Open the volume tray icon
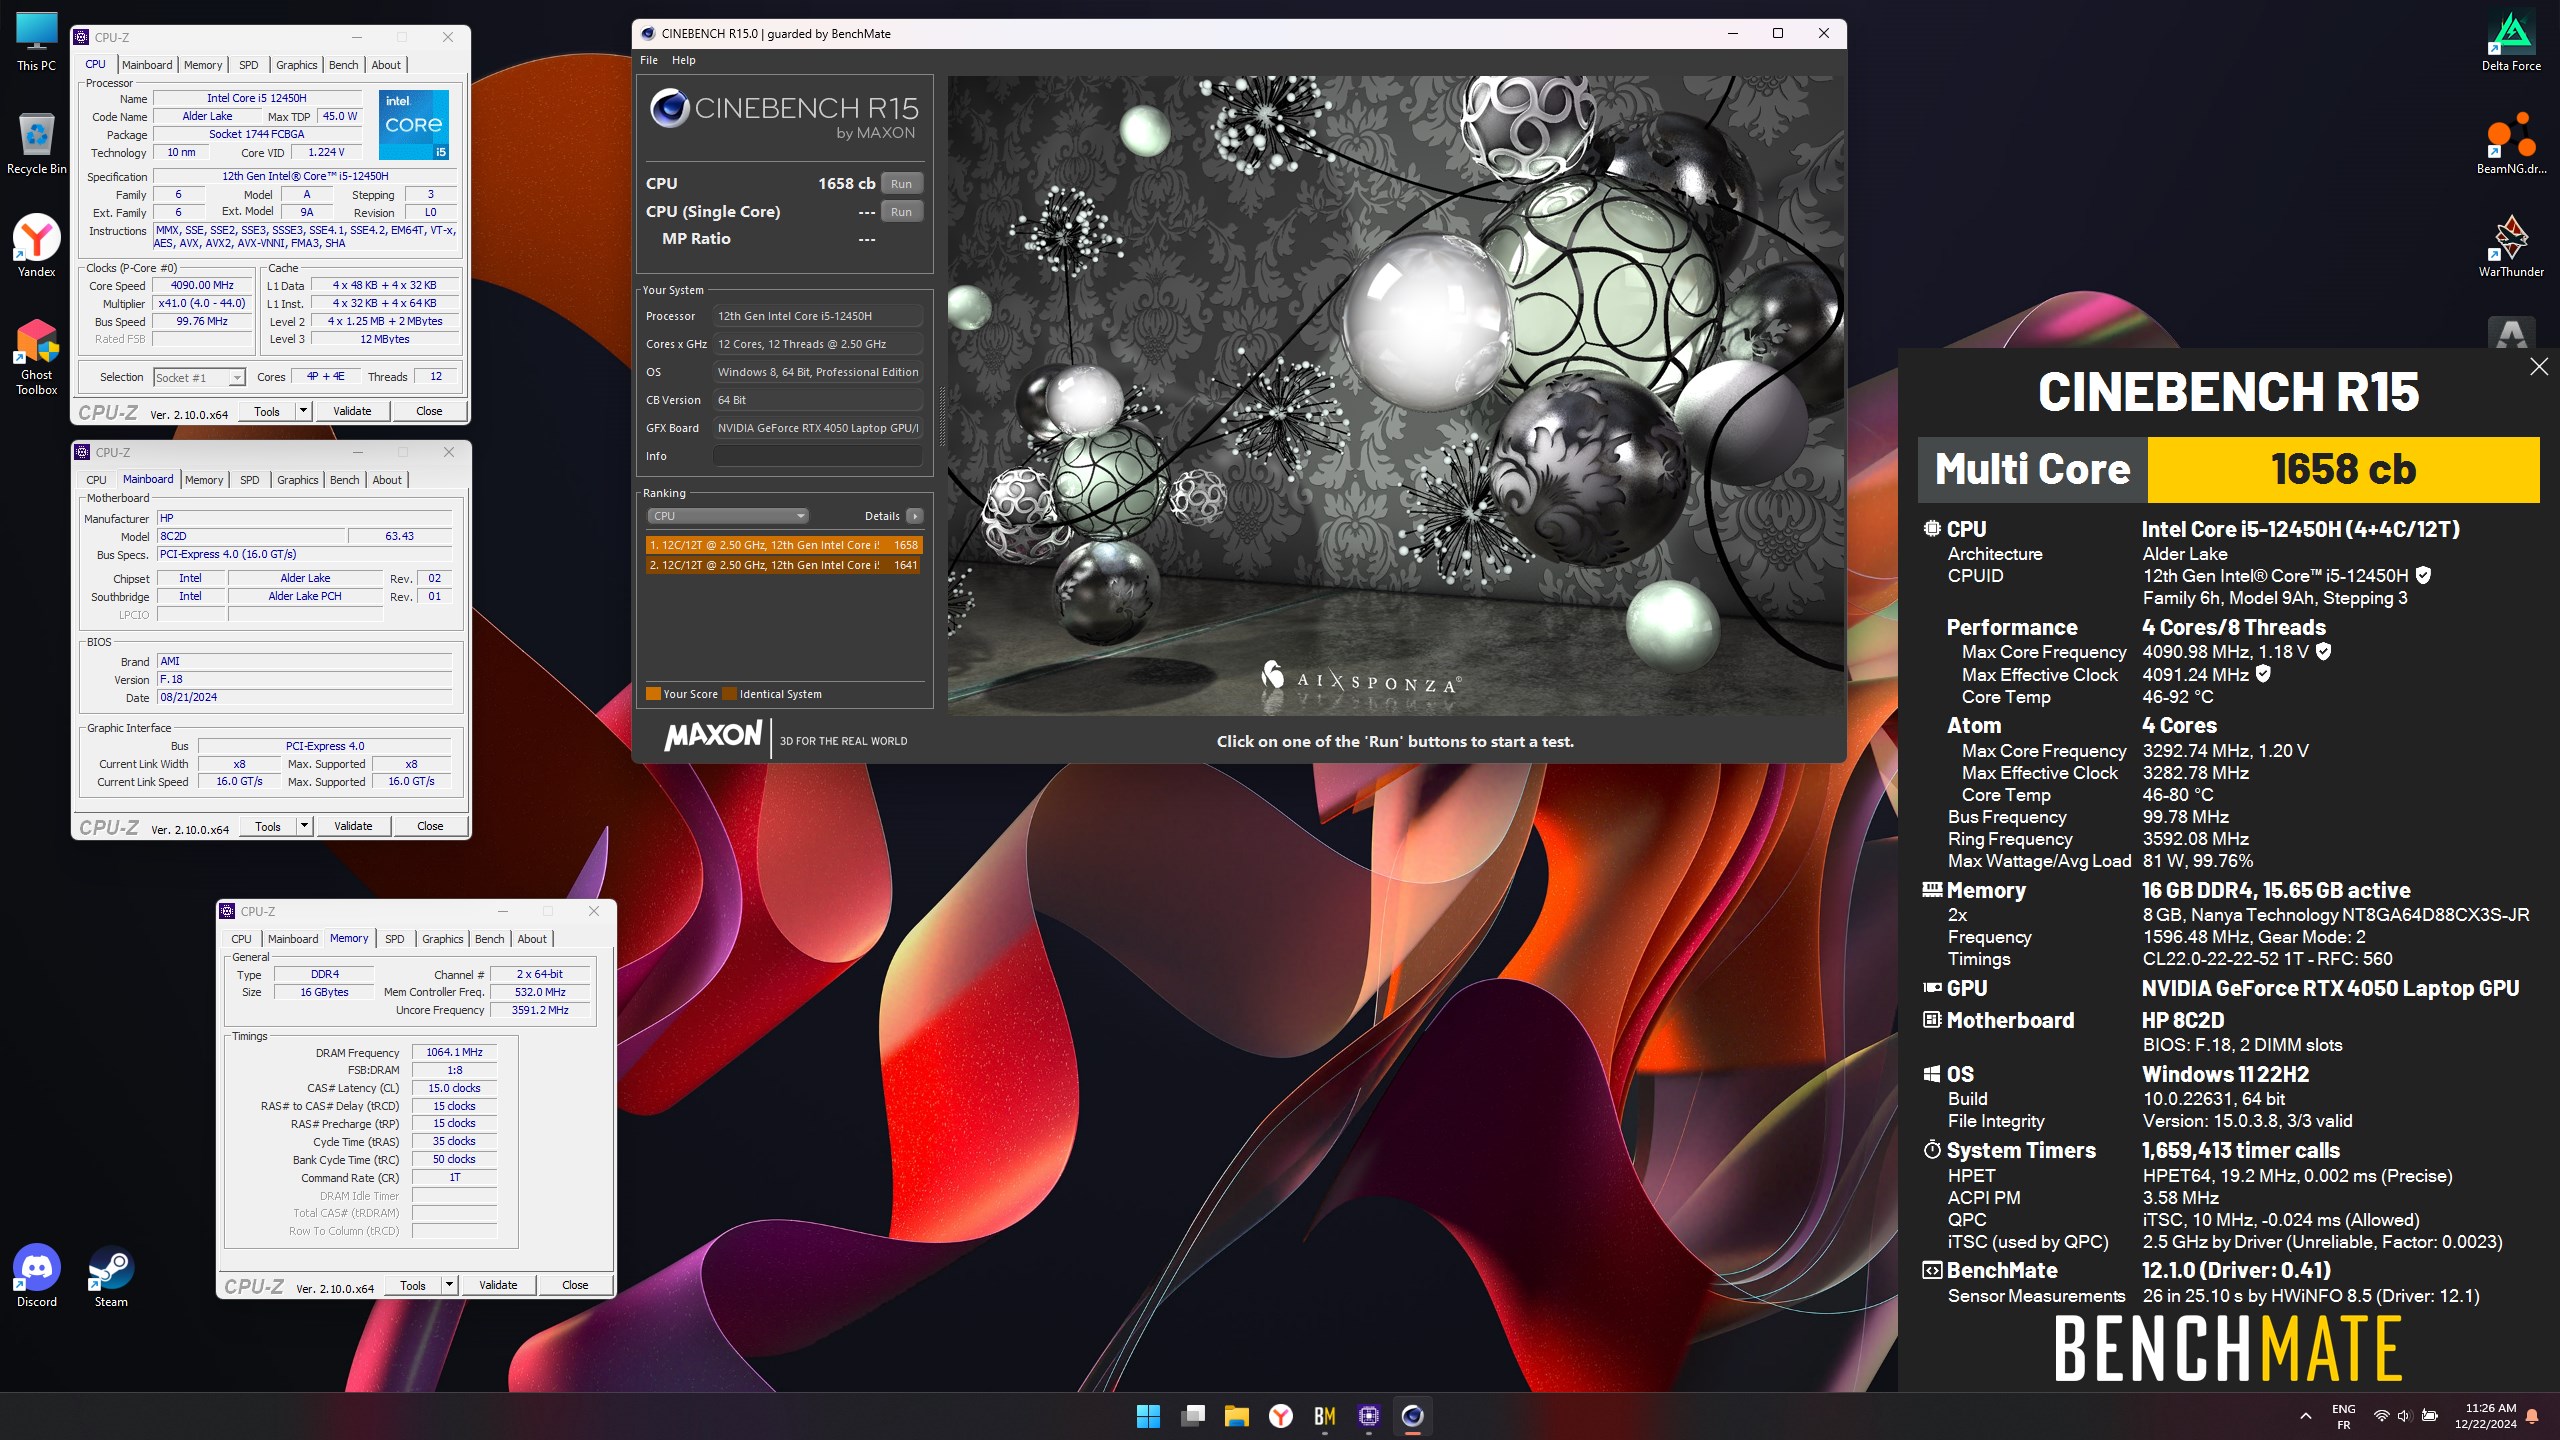Image resolution: width=2560 pixels, height=1440 pixels. coord(2405,1416)
